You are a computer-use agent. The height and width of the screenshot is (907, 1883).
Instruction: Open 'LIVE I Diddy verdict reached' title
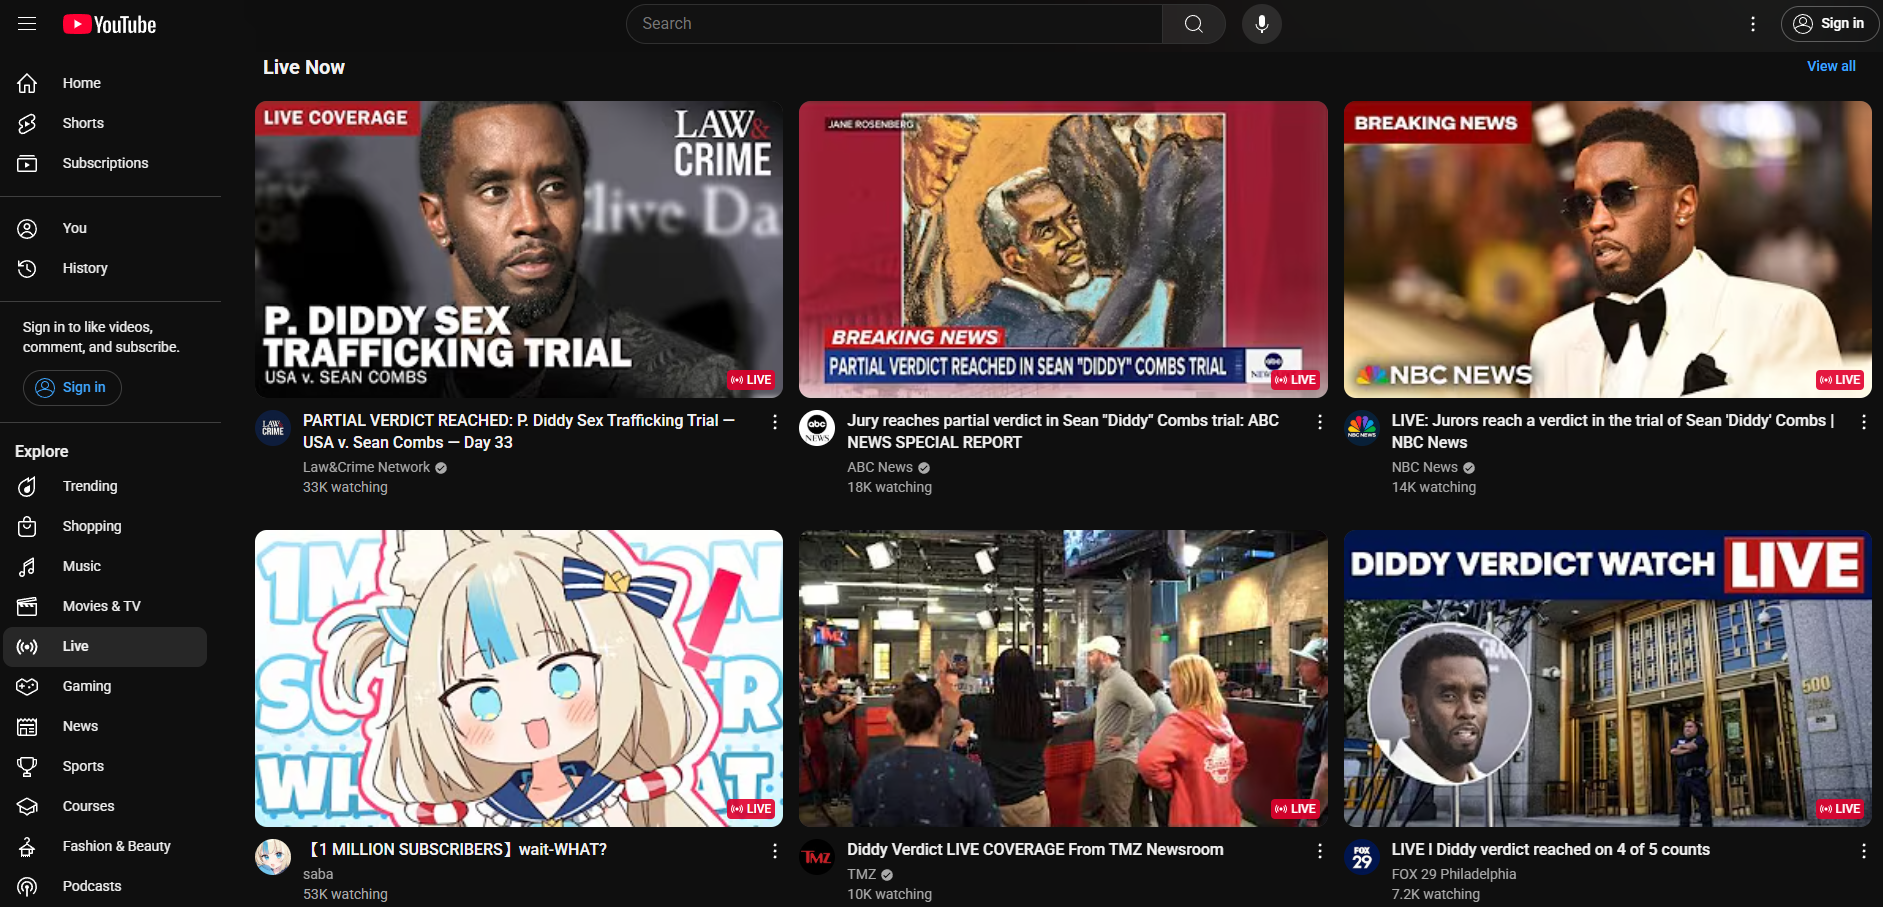1550,849
